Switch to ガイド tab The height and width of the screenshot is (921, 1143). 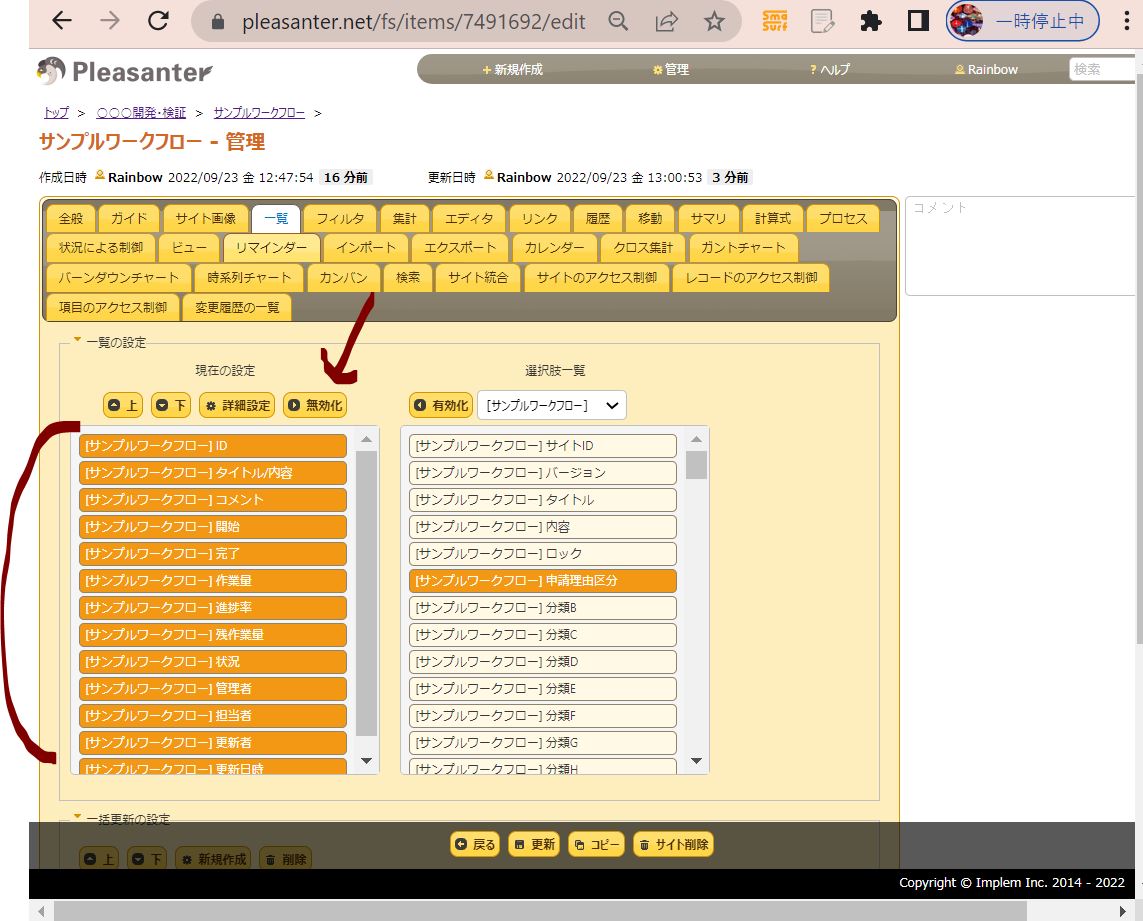click(129, 219)
